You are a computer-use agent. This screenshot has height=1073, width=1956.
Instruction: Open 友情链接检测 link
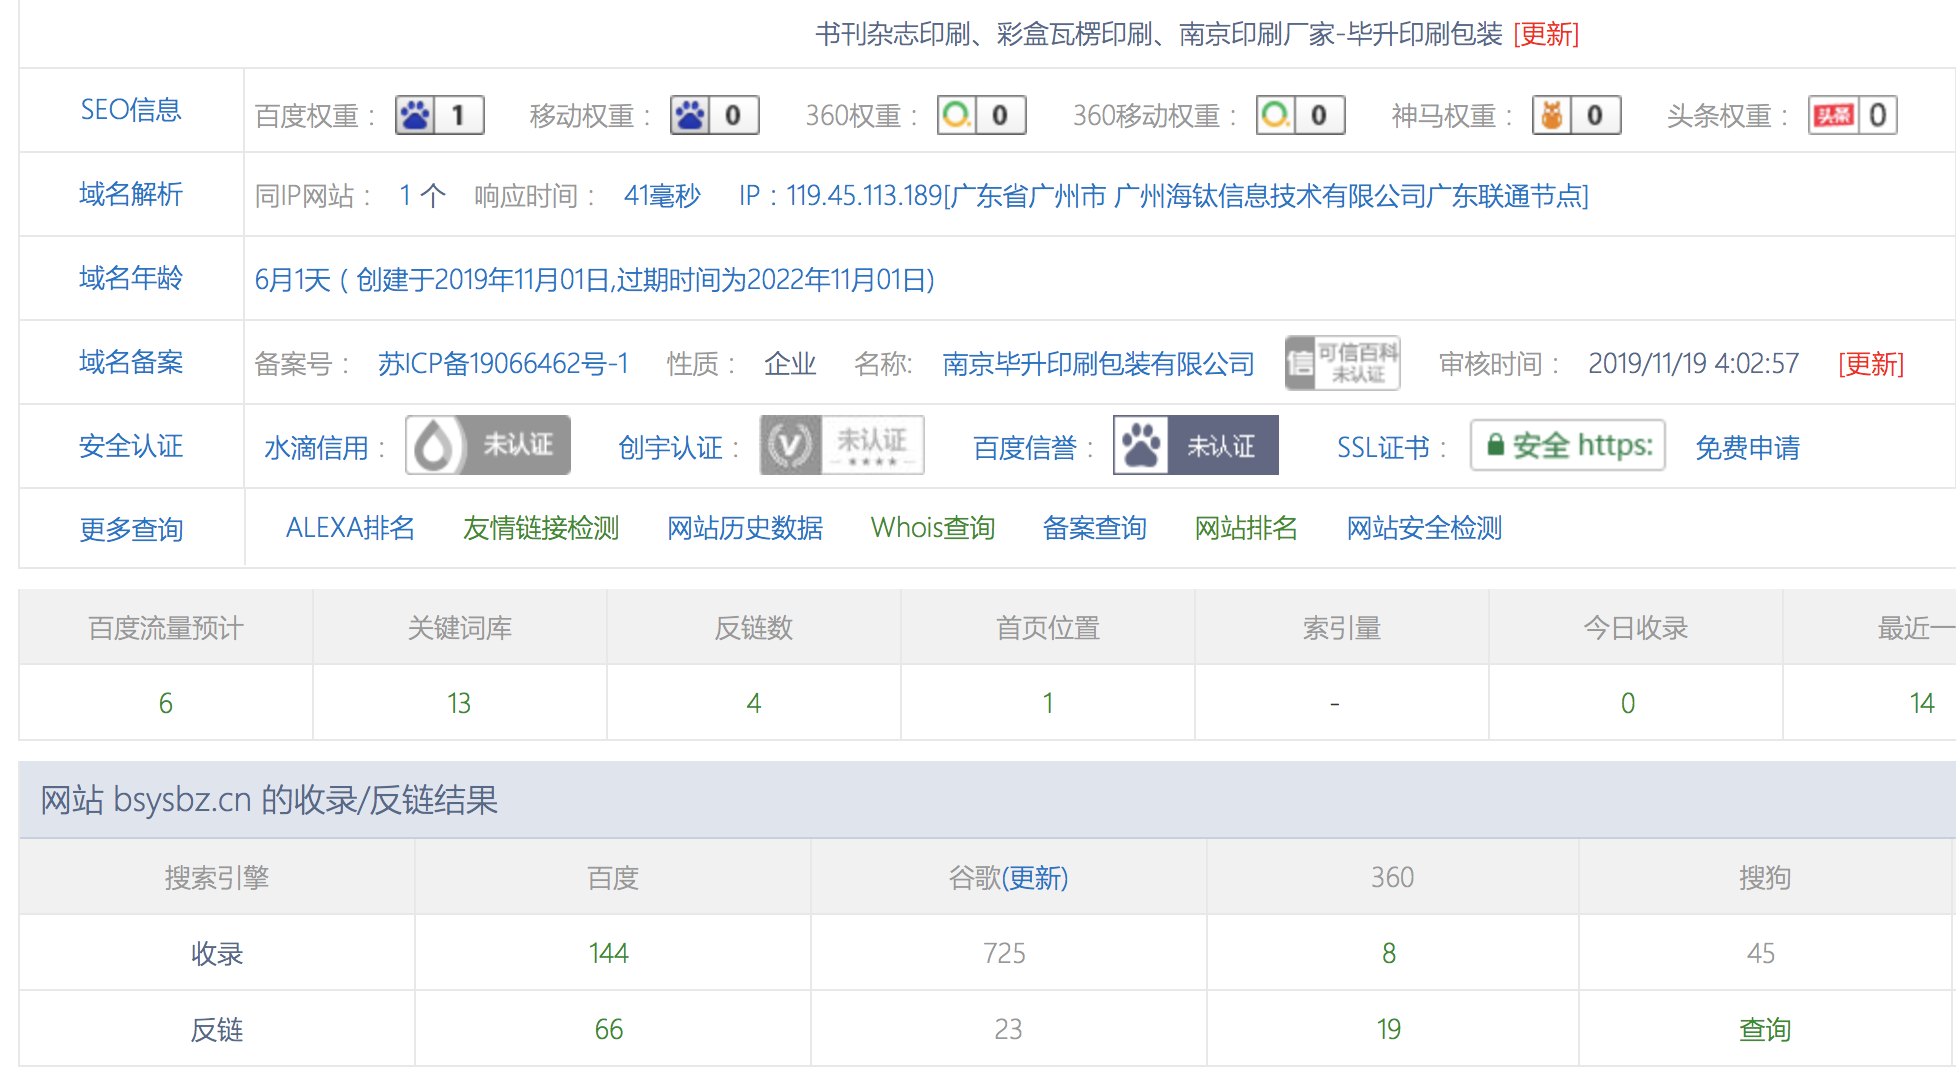point(541,528)
